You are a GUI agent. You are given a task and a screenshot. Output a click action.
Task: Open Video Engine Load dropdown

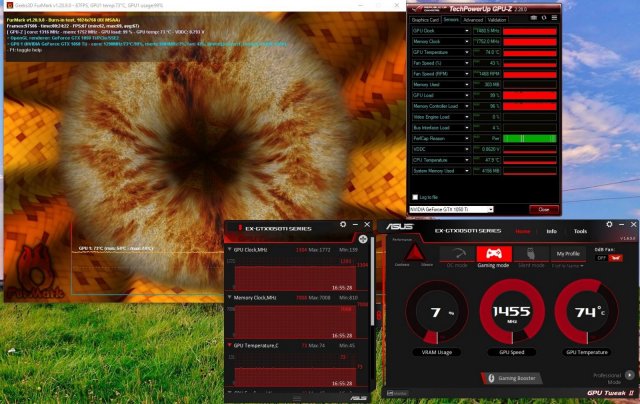pyautogui.click(x=467, y=117)
